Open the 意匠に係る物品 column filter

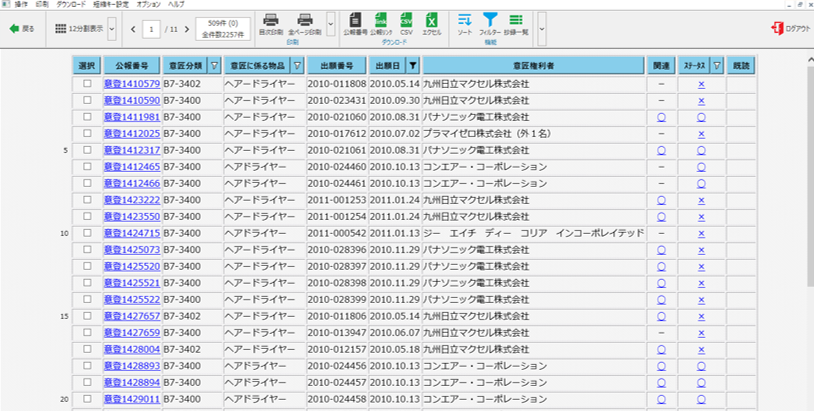pos(297,65)
